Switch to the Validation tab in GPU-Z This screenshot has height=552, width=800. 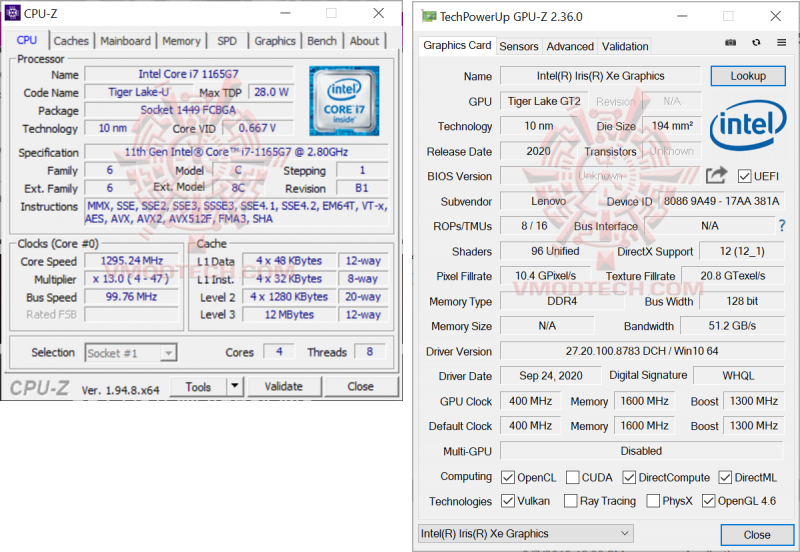pyautogui.click(x=625, y=46)
